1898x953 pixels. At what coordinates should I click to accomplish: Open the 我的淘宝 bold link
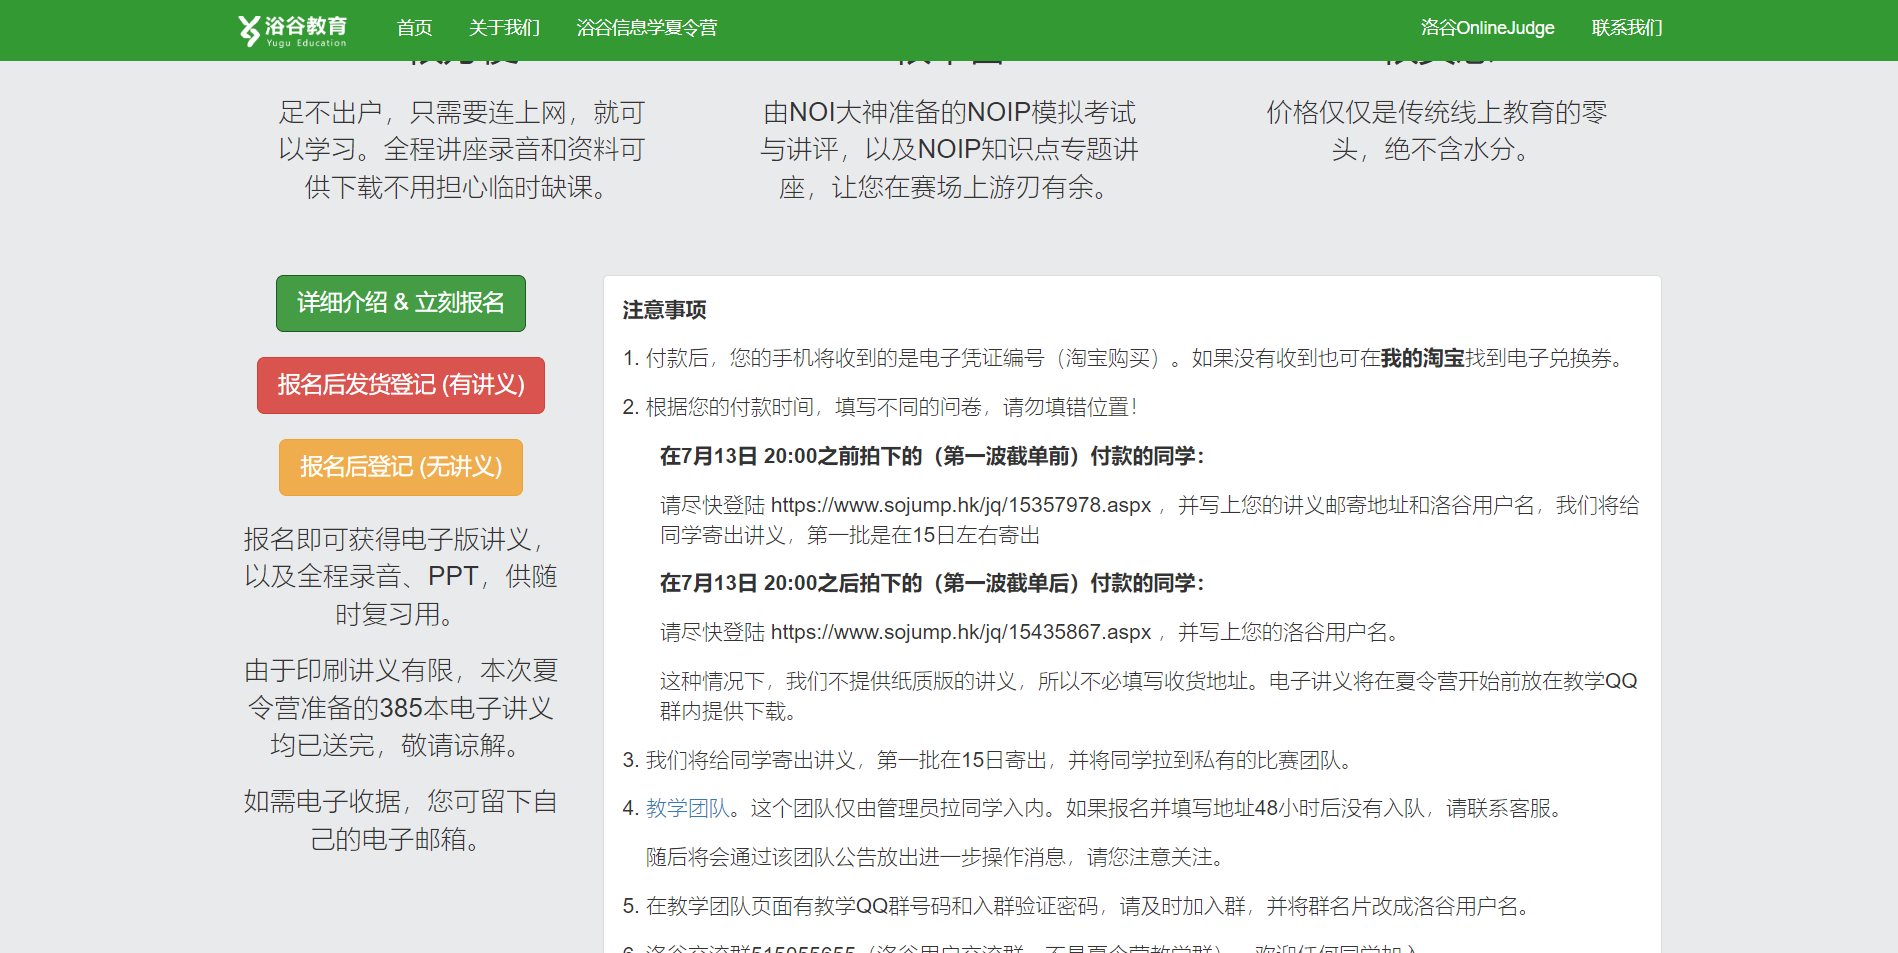tap(1422, 358)
